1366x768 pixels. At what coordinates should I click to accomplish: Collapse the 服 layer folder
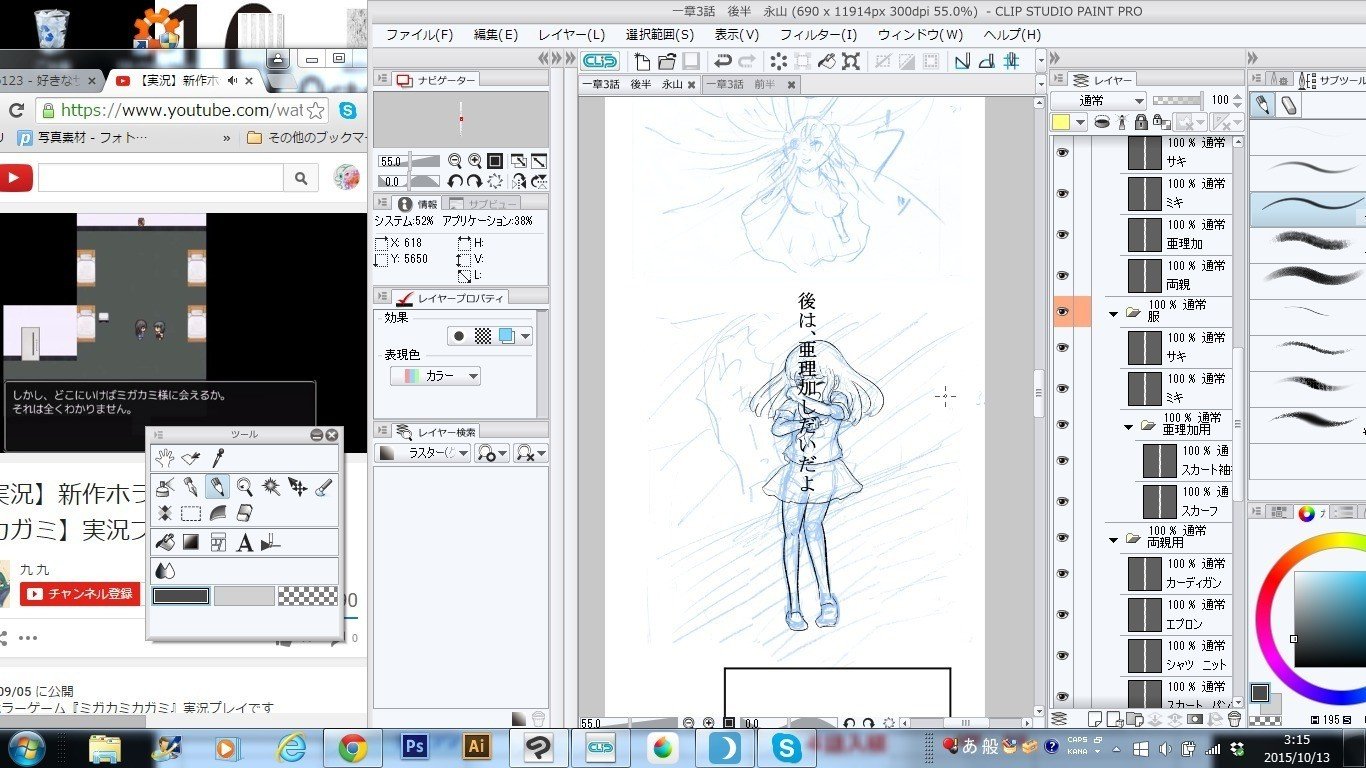[1114, 313]
